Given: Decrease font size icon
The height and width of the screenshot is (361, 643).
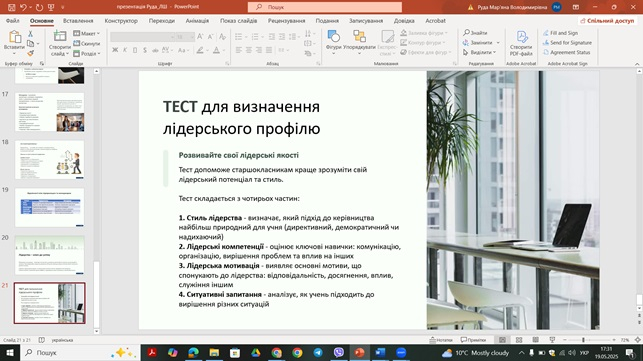Looking at the screenshot, I should (x=210, y=37).
